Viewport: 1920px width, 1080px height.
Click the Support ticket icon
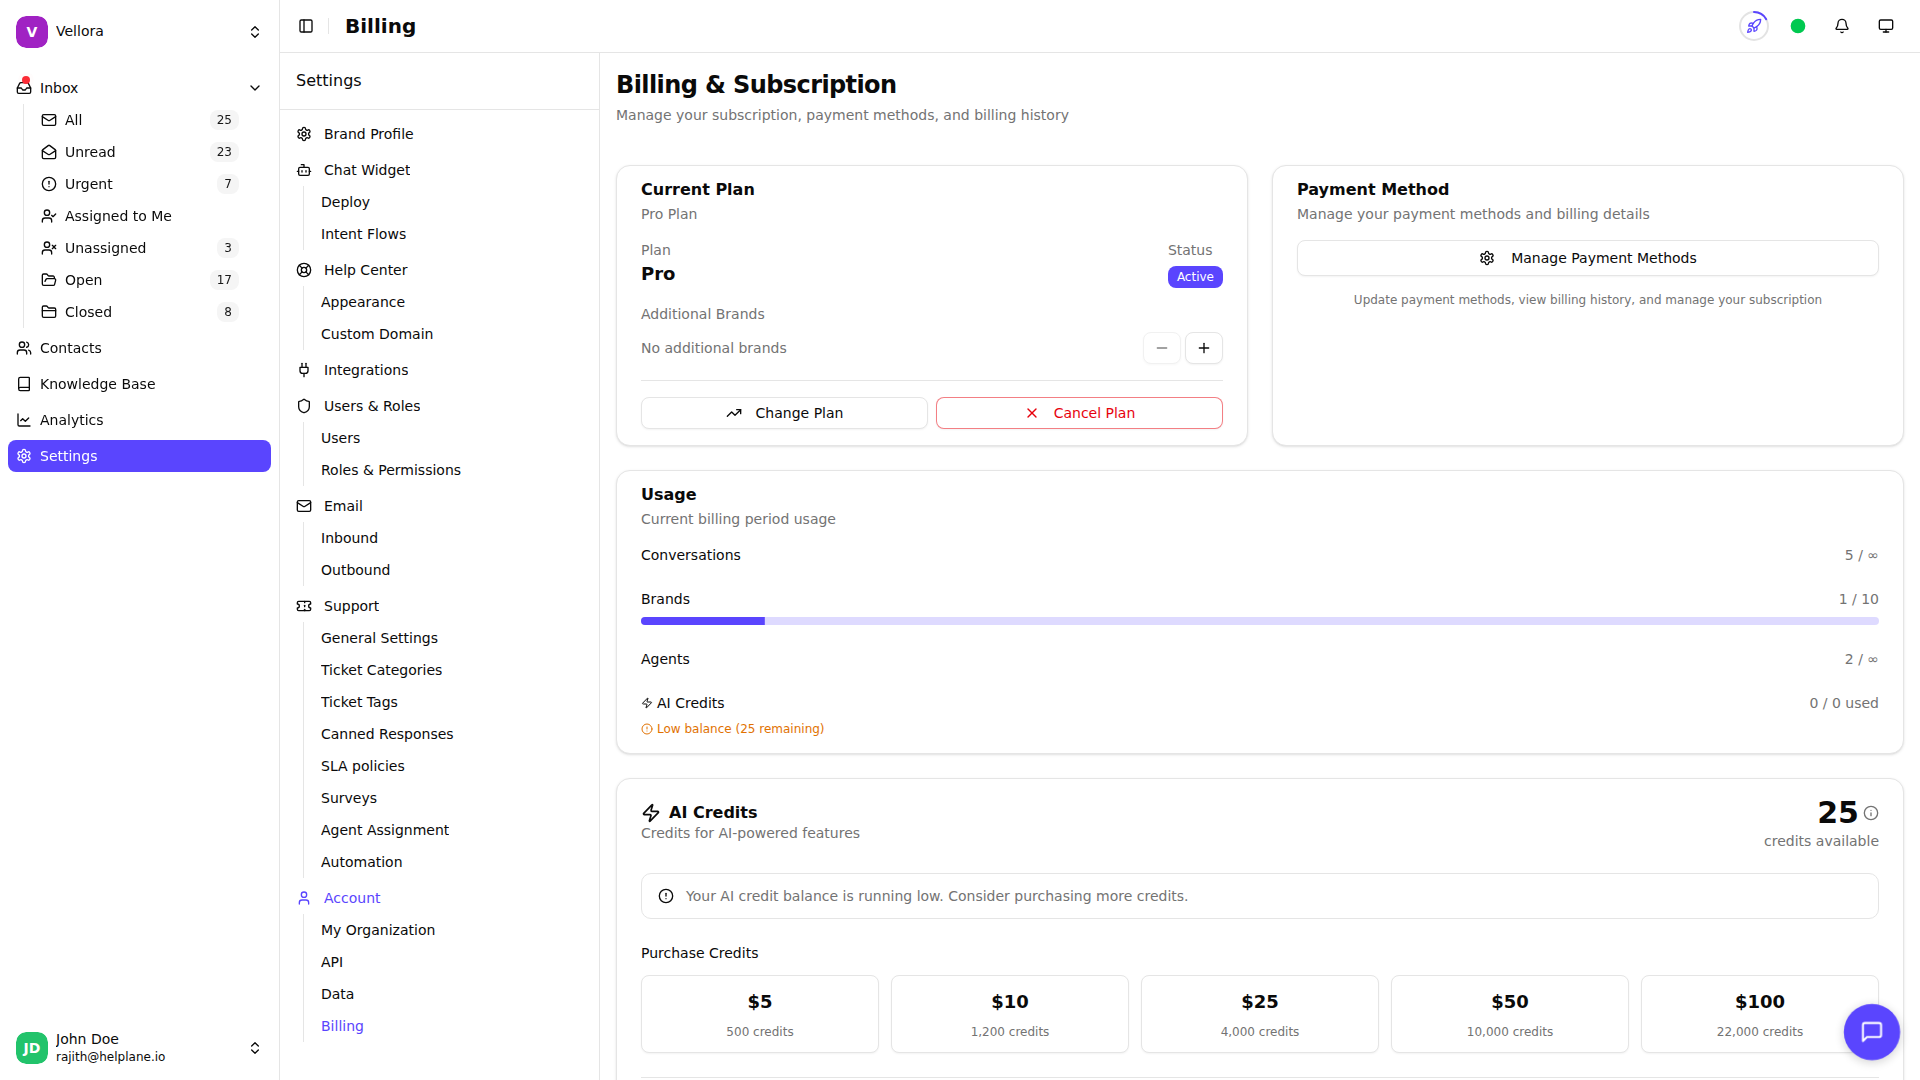click(304, 606)
